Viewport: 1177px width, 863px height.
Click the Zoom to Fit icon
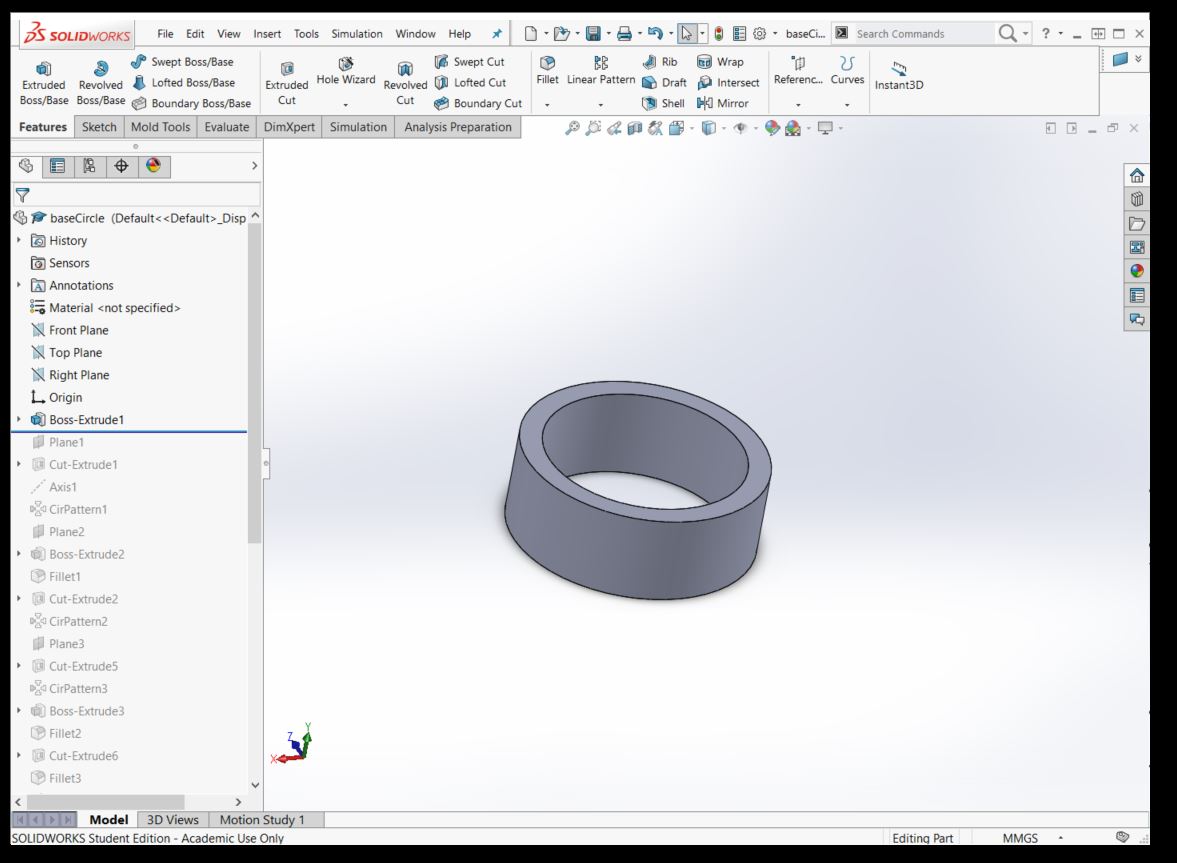click(x=572, y=128)
